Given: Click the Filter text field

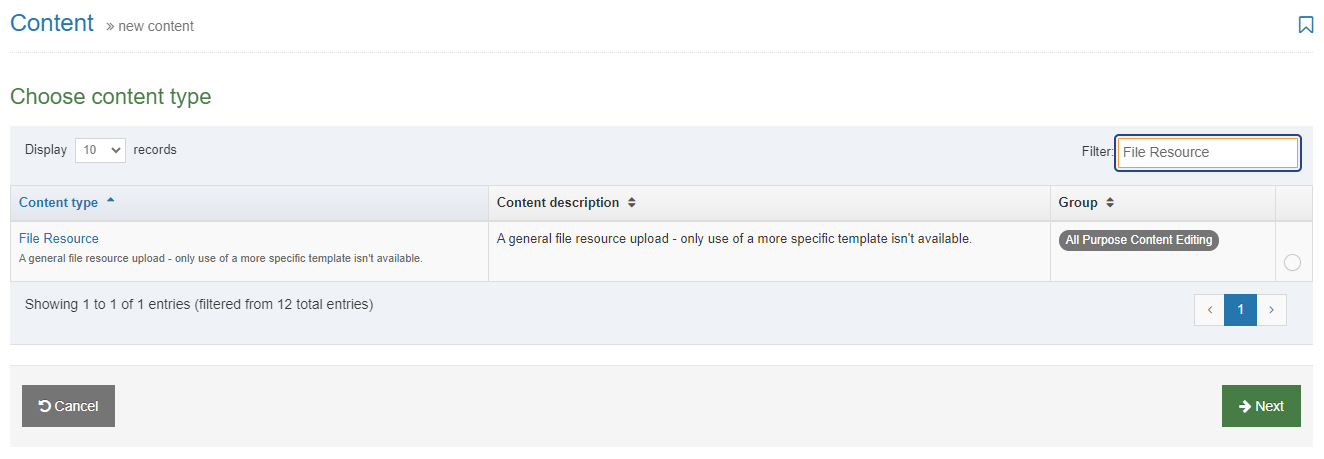Looking at the screenshot, I should (1207, 153).
